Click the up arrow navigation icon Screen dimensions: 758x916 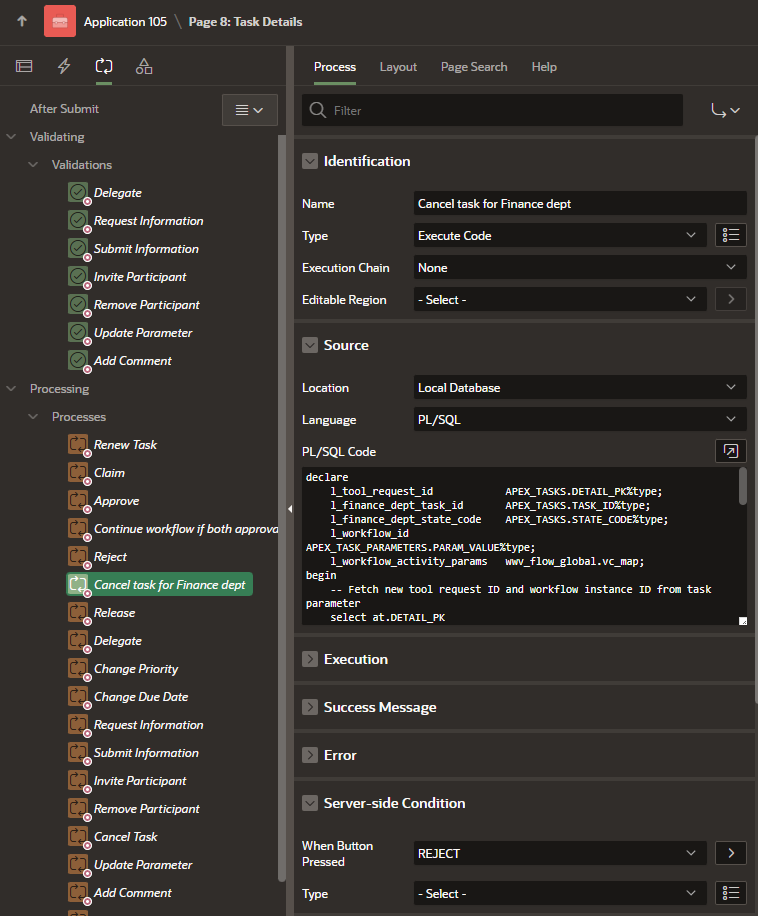pos(22,21)
